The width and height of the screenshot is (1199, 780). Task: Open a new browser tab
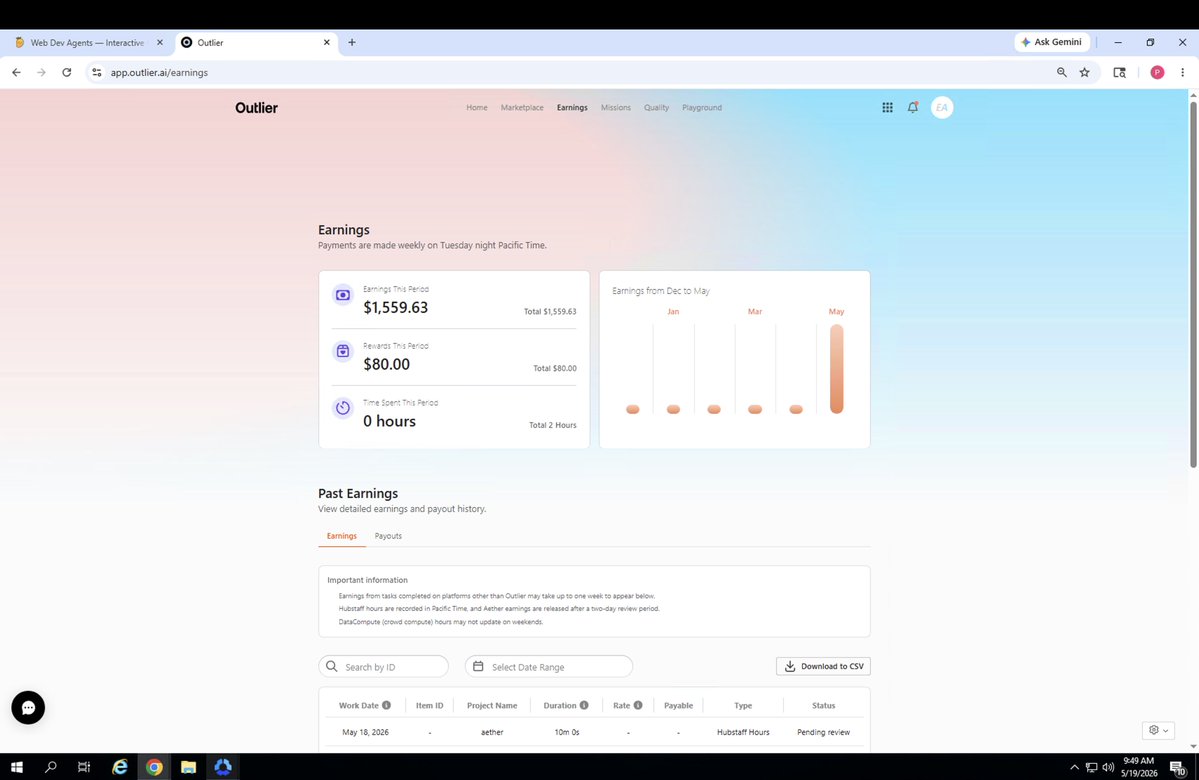[x=352, y=43]
